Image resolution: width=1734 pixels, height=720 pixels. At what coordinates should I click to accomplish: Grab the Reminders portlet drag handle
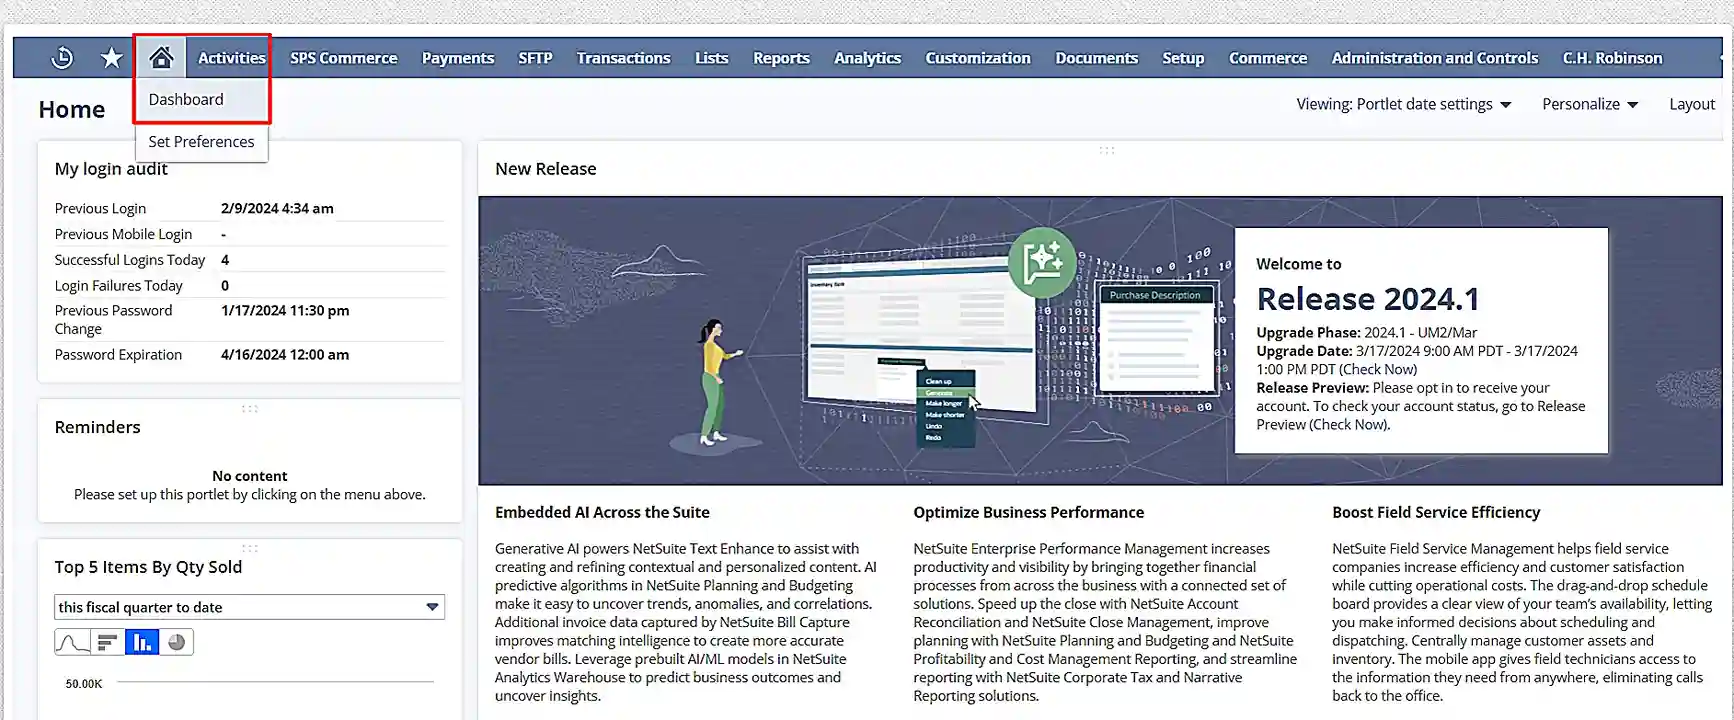[x=249, y=408]
